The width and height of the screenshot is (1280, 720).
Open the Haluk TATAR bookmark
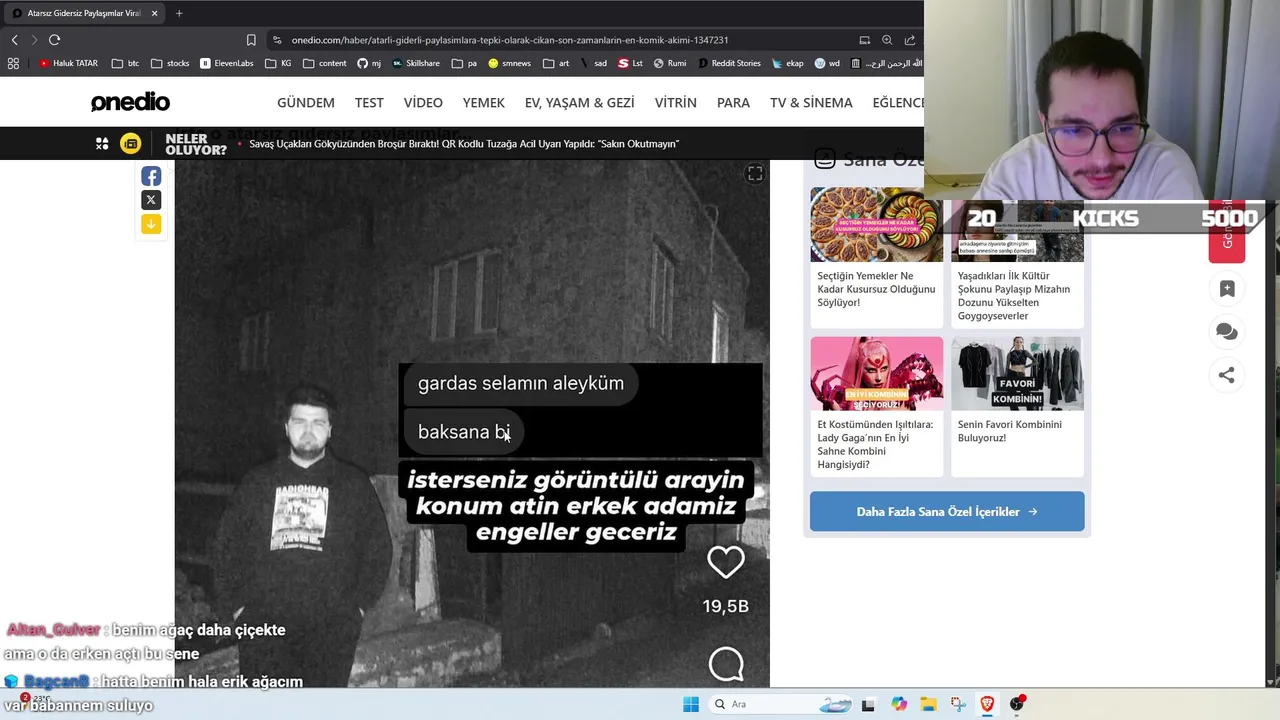[x=68, y=63]
